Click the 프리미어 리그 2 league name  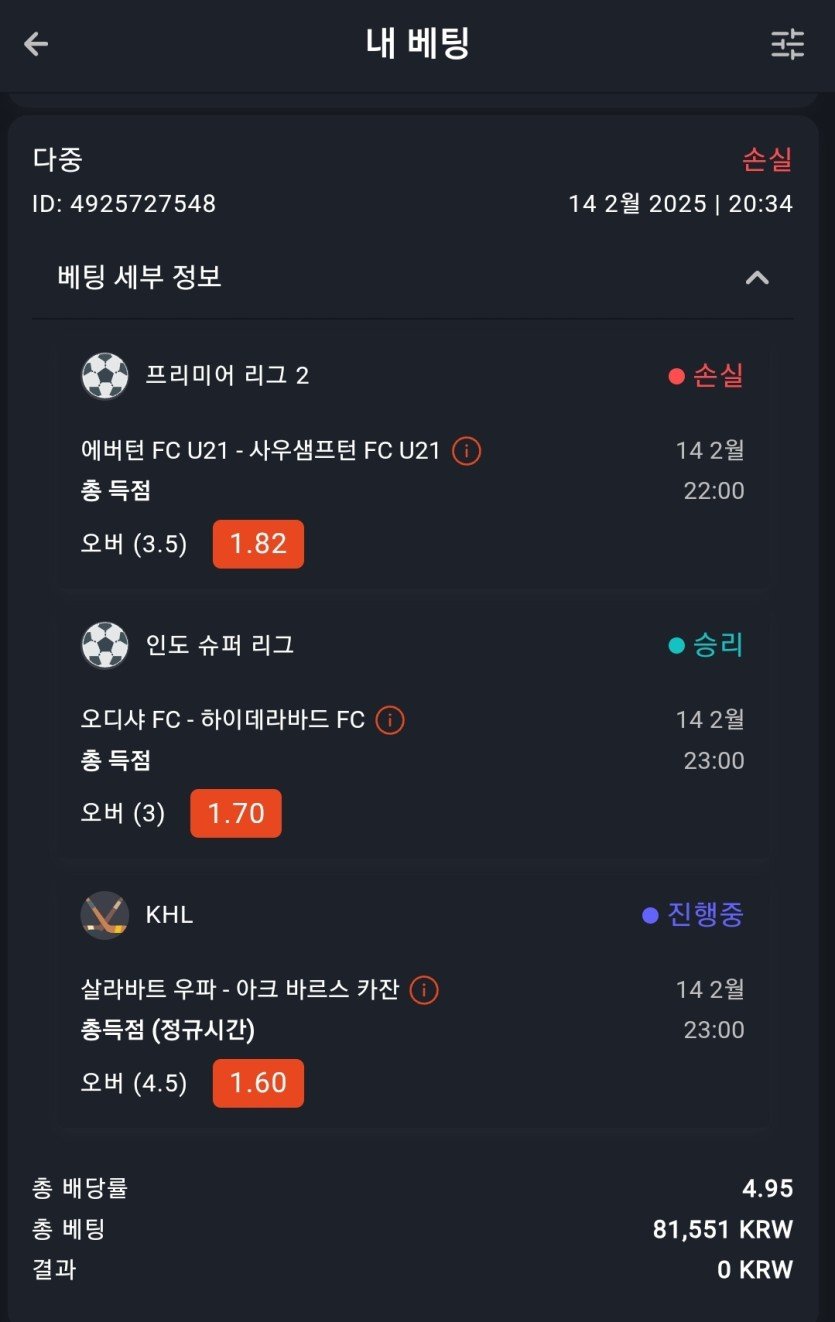tap(227, 376)
